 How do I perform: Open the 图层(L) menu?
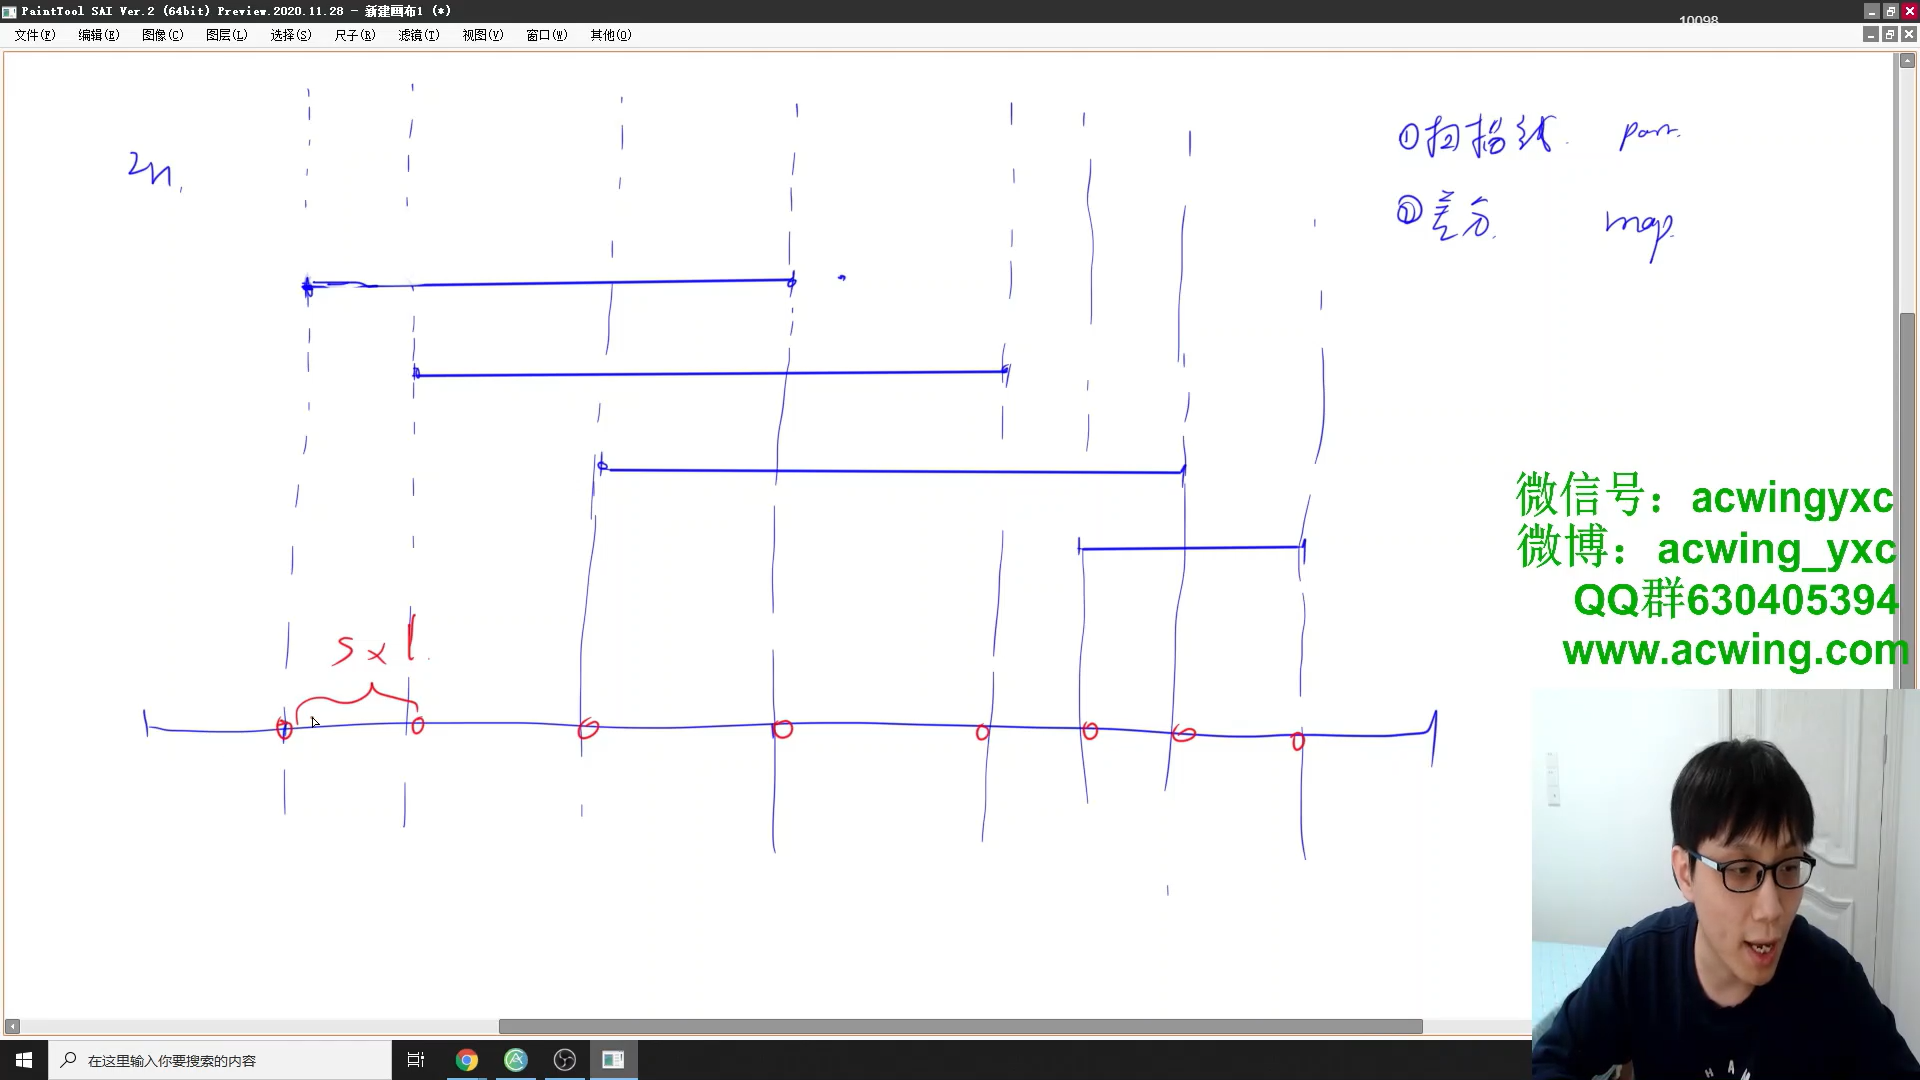226,35
